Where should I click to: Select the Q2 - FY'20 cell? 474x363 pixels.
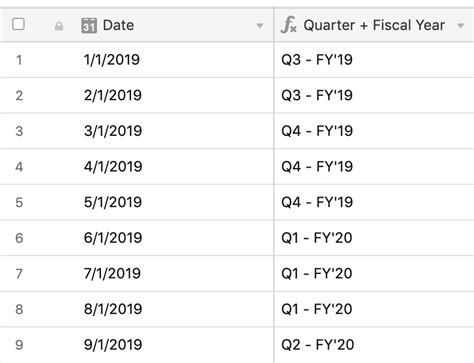[x=374, y=345]
